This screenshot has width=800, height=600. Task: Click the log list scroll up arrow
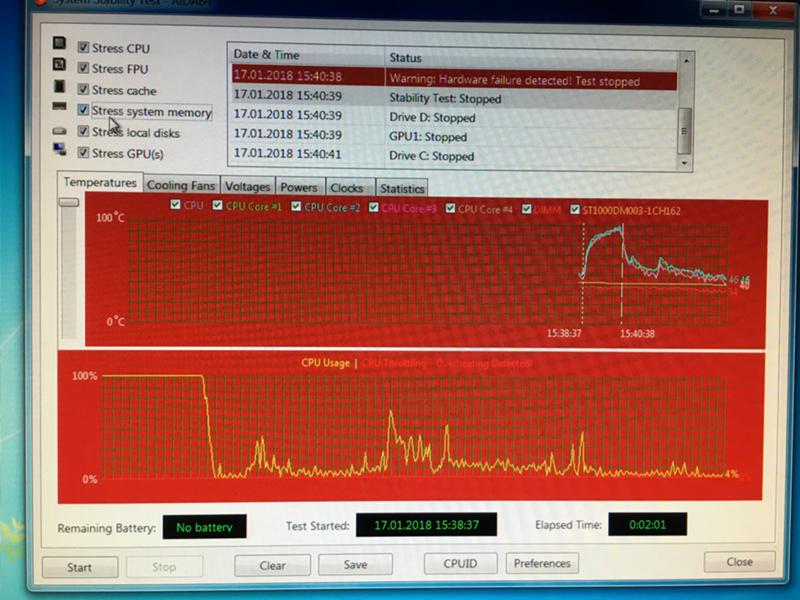click(686, 61)
